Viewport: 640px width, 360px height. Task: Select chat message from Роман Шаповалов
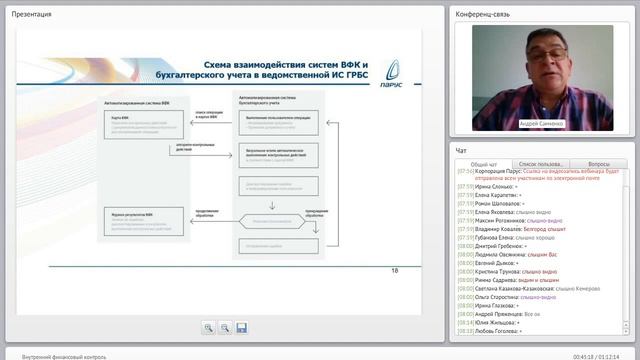[x=491, y=204]
